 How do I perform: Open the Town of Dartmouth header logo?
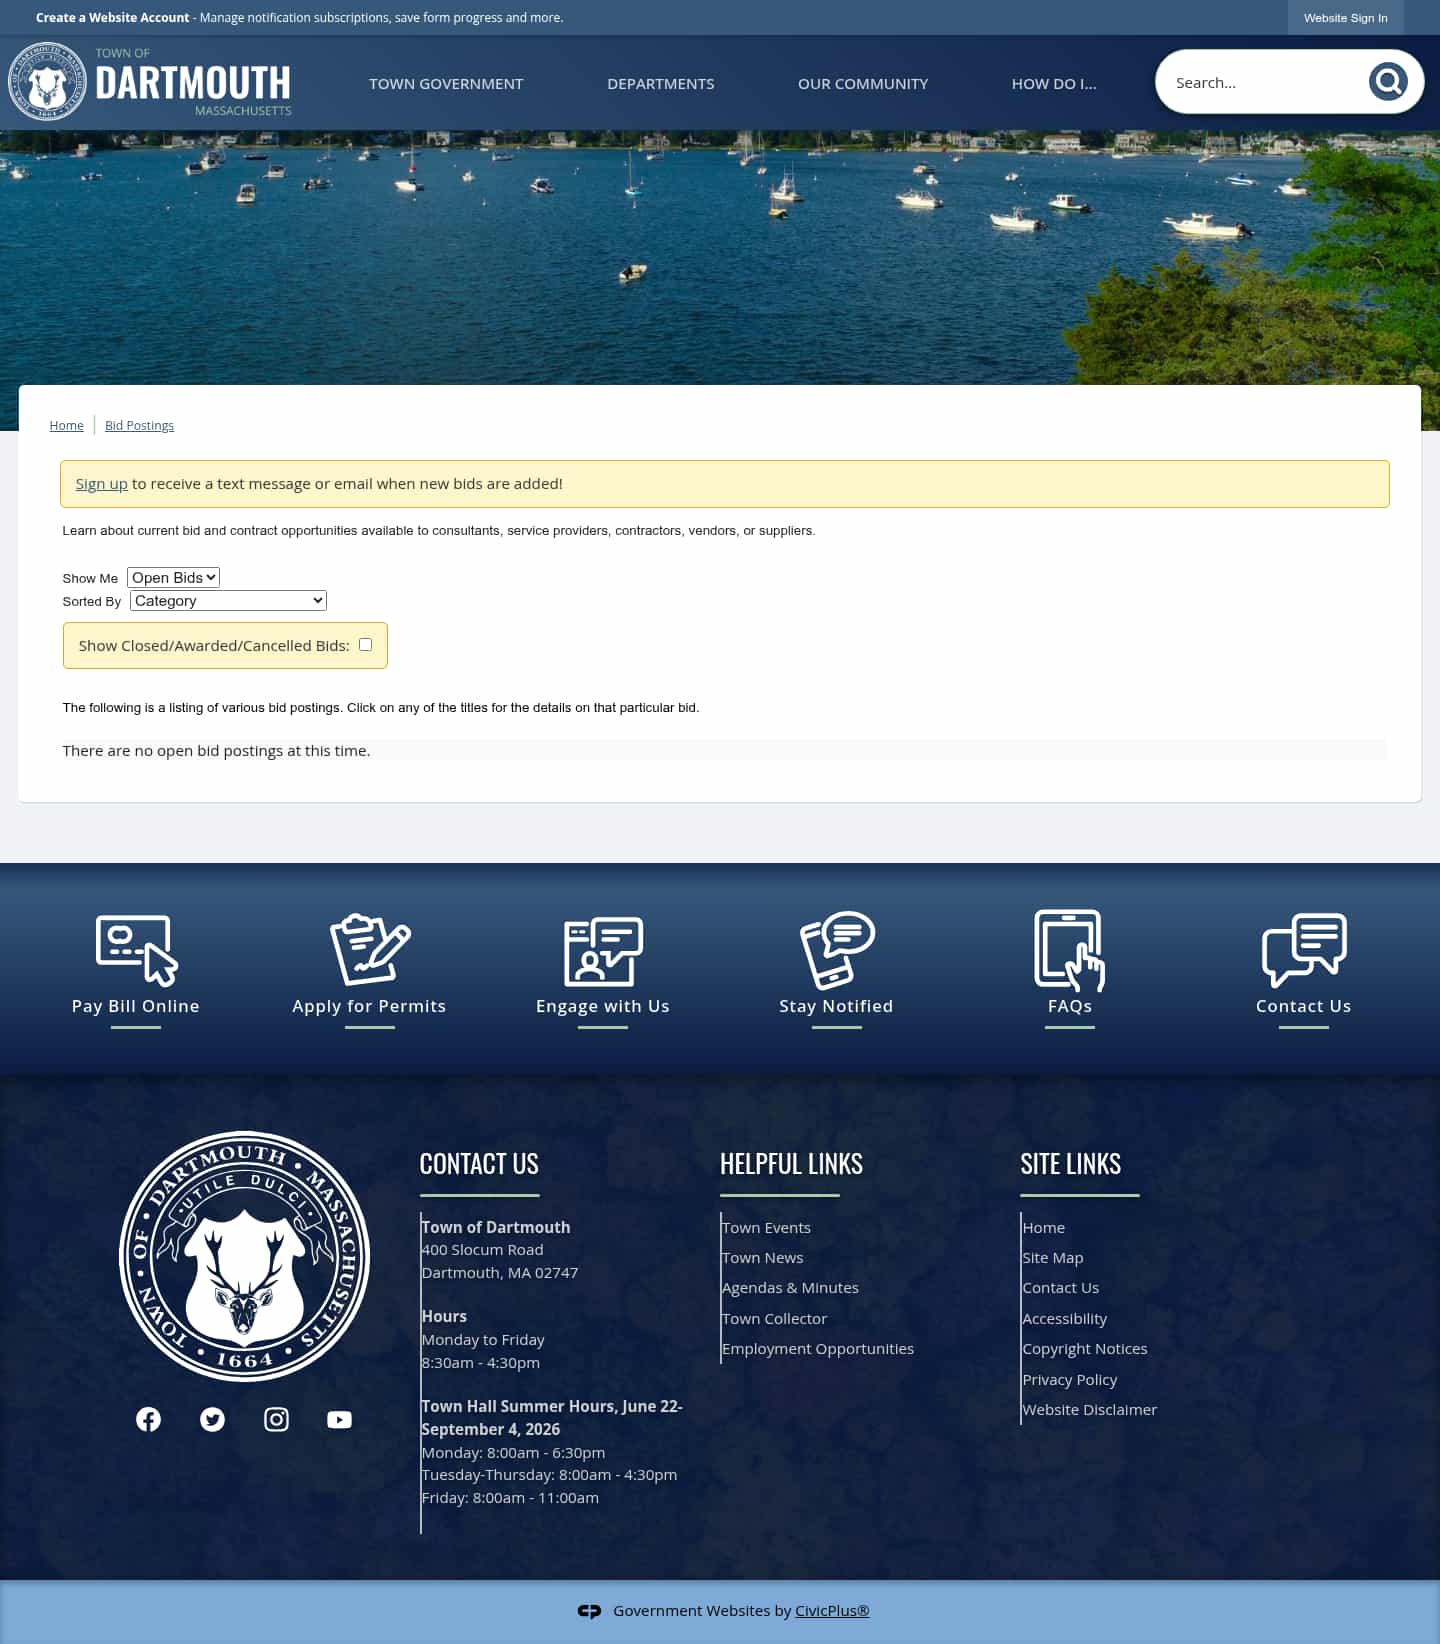click(x=150, y=82)
